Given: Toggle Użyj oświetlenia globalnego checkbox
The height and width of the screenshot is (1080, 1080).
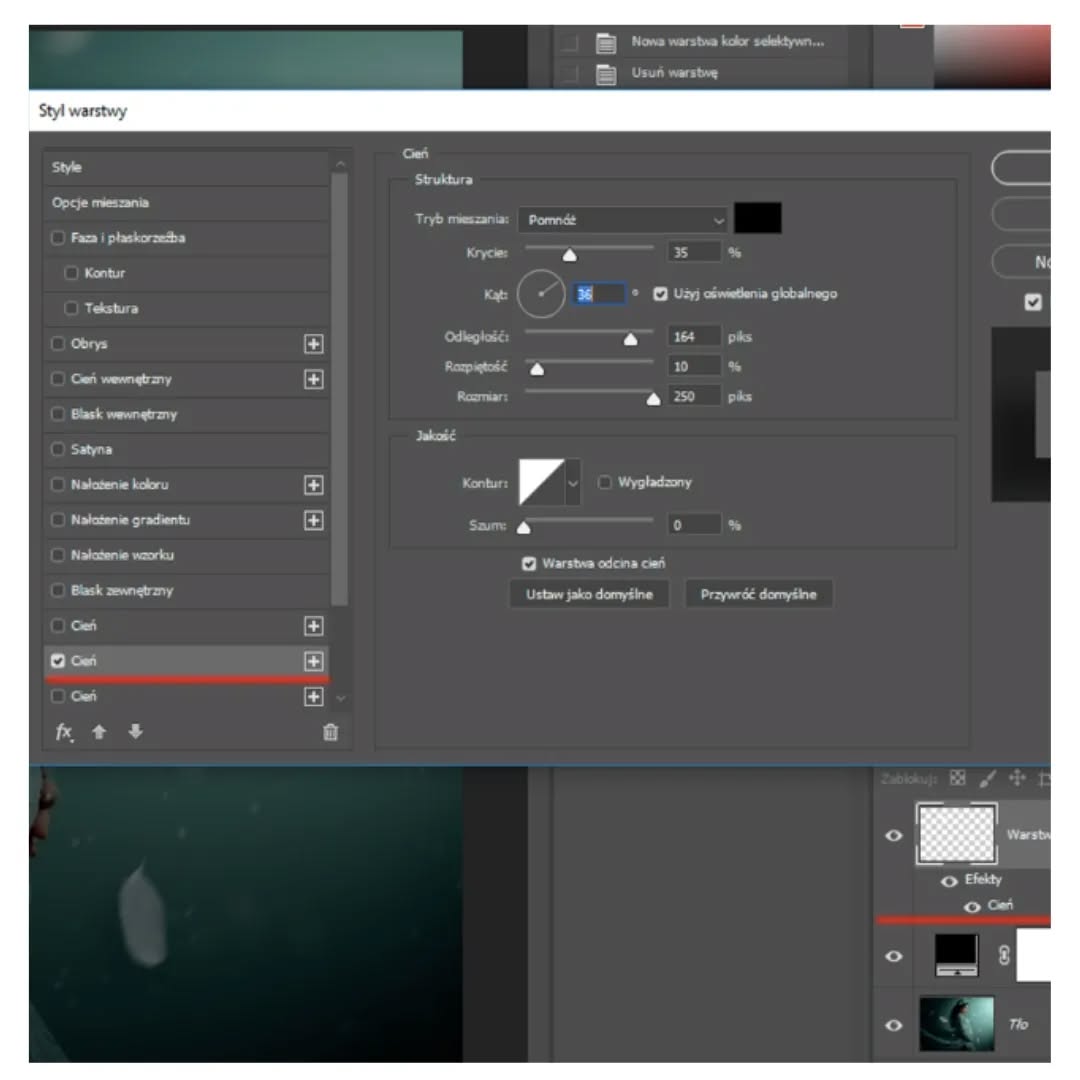Looking at the screenshot, I should (660, 294).
